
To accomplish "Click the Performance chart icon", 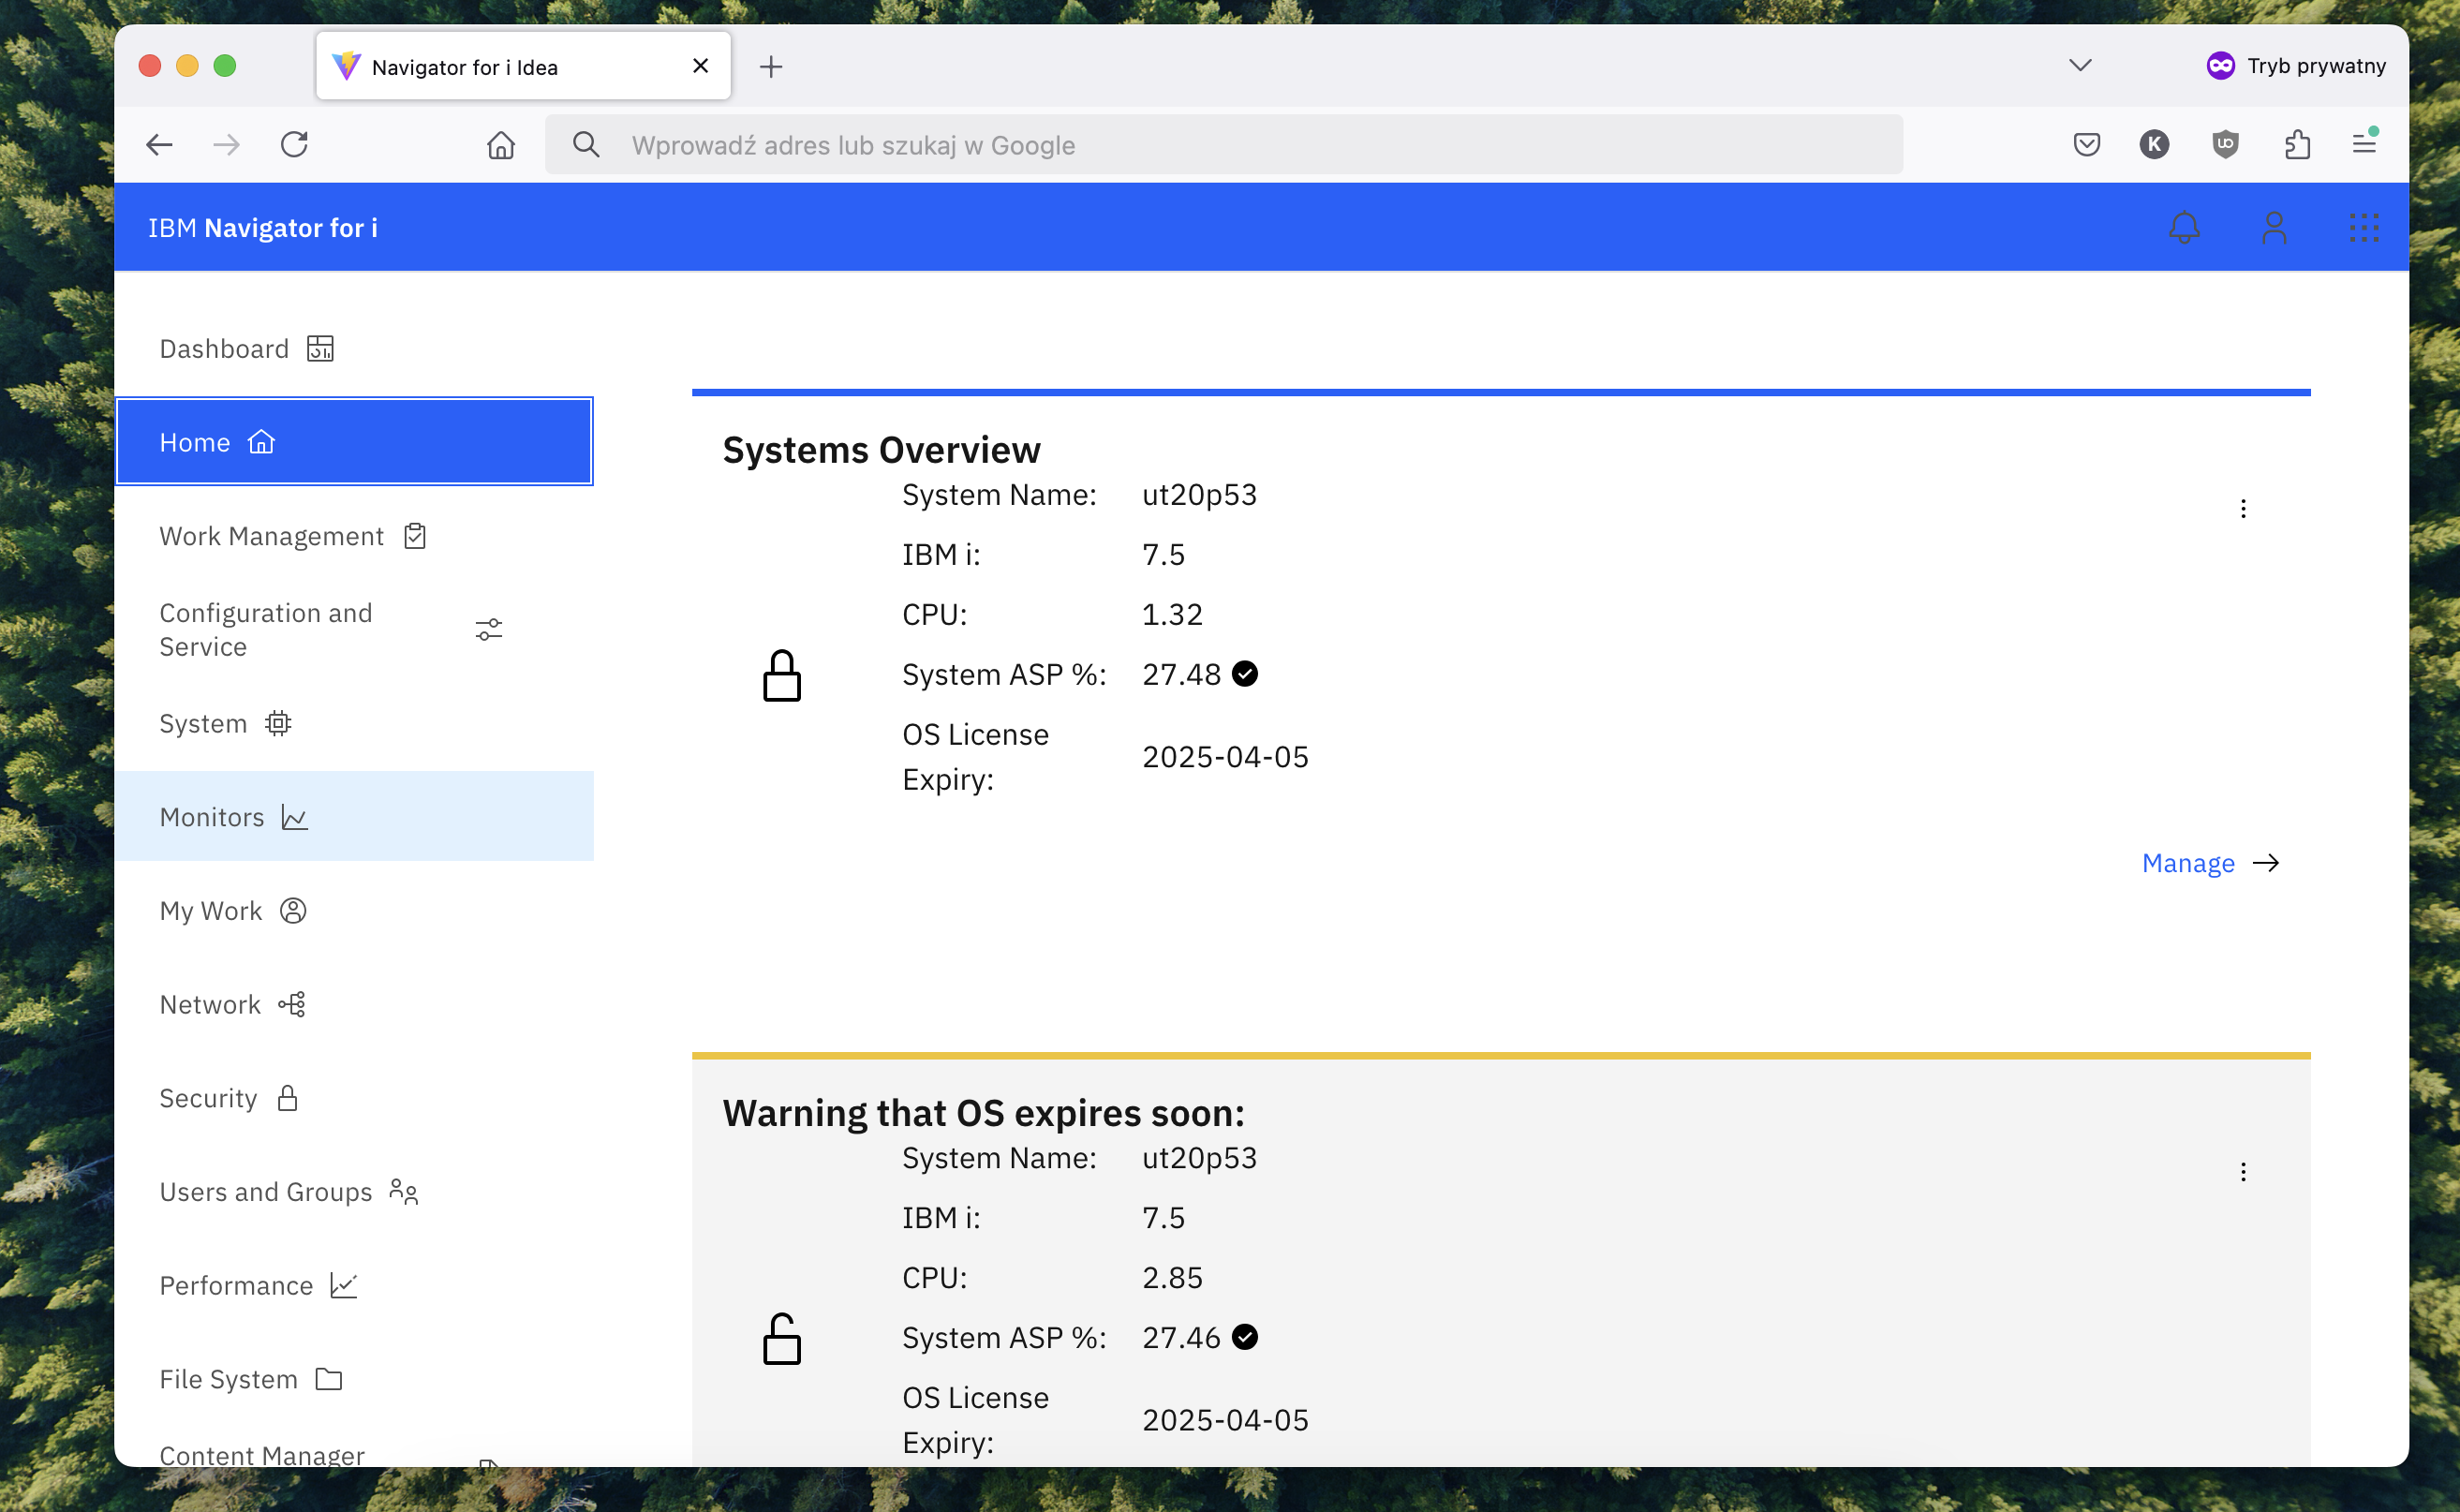I will coord(344,1286).
